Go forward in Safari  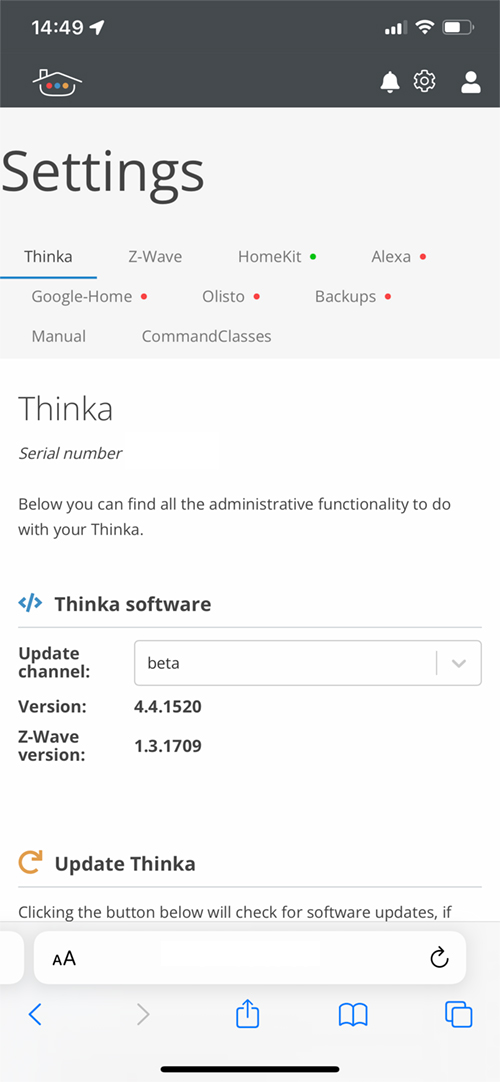[x=143, y=1014]
